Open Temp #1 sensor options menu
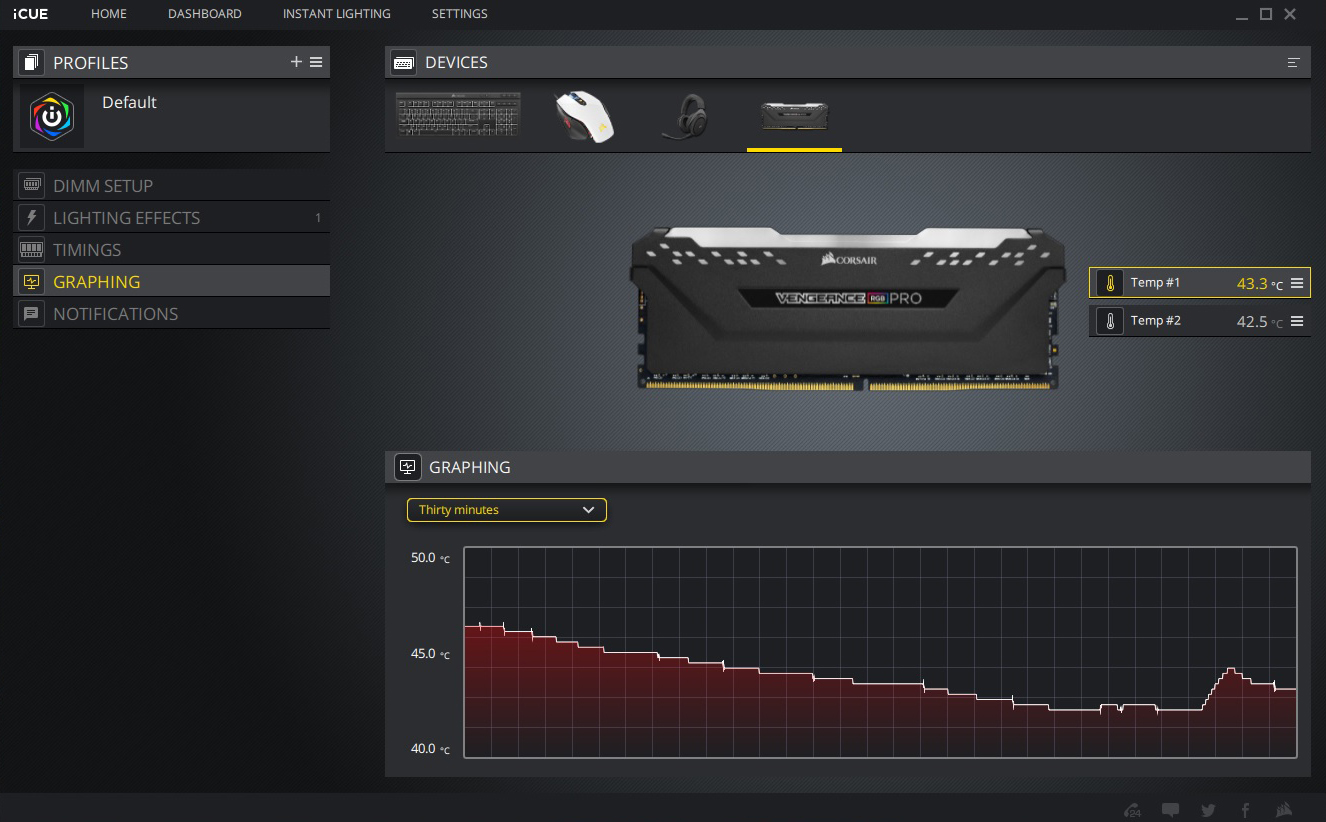The height and width of the screenshot is (822, 1326). [x=1297, y=283]
